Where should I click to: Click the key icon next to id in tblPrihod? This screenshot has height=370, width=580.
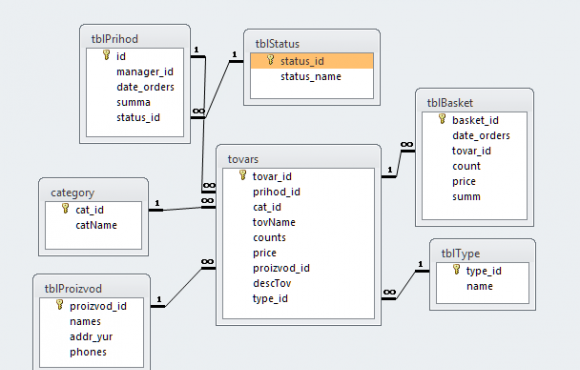(x=107, y=55)
